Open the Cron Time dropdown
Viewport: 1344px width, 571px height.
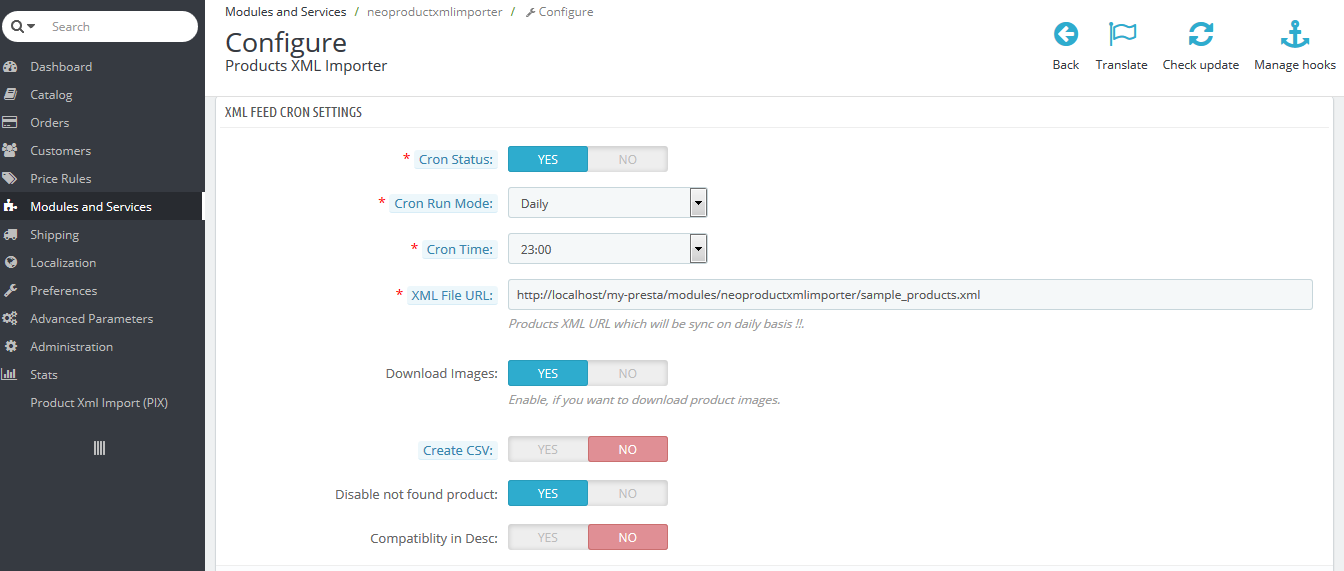click(x=607, y=250)
